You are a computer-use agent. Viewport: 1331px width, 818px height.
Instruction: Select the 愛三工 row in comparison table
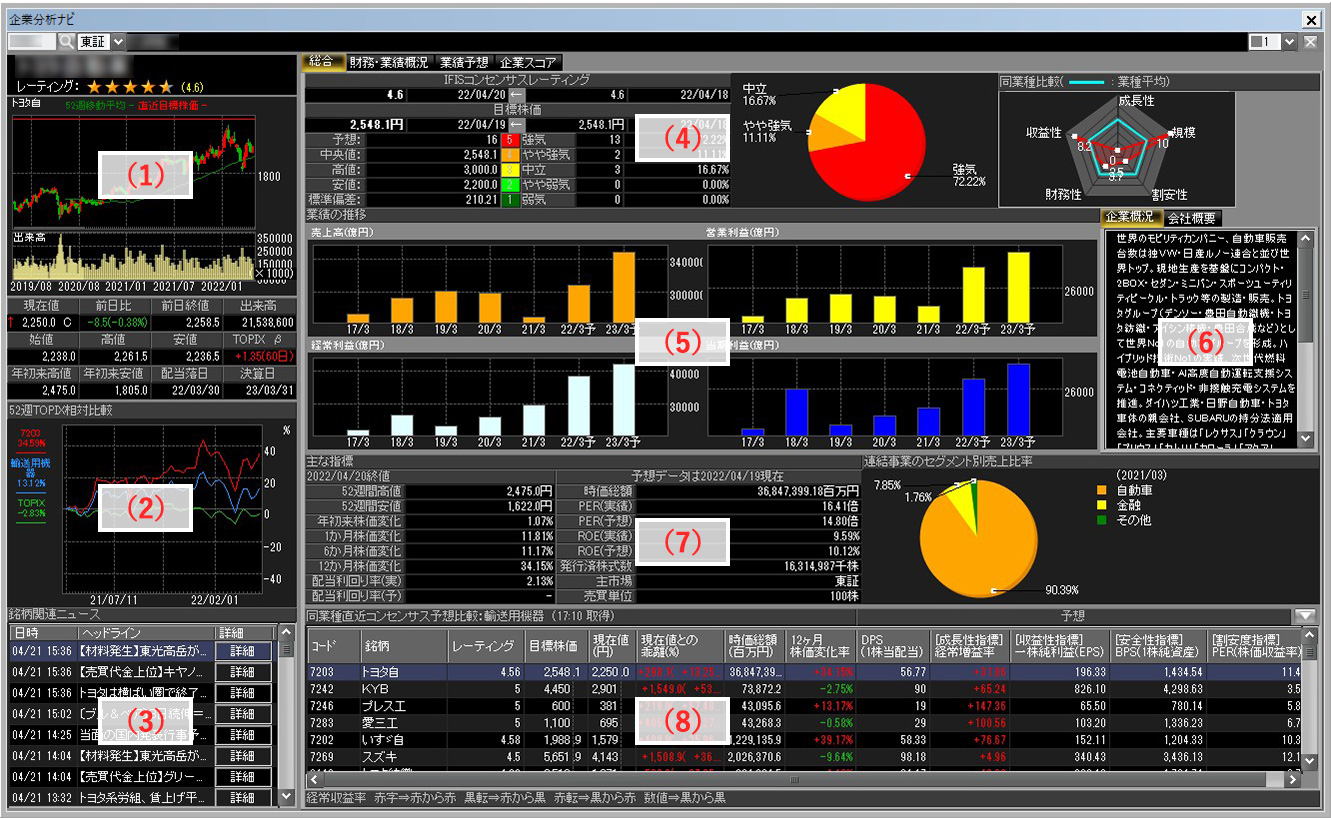[805, 724]
